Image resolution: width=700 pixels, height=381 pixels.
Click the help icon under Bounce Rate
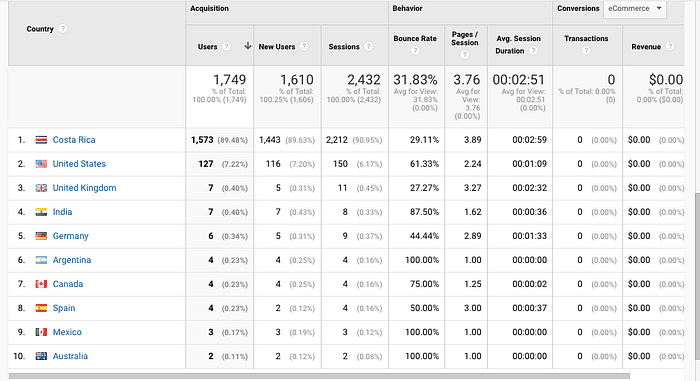point(415,51)
